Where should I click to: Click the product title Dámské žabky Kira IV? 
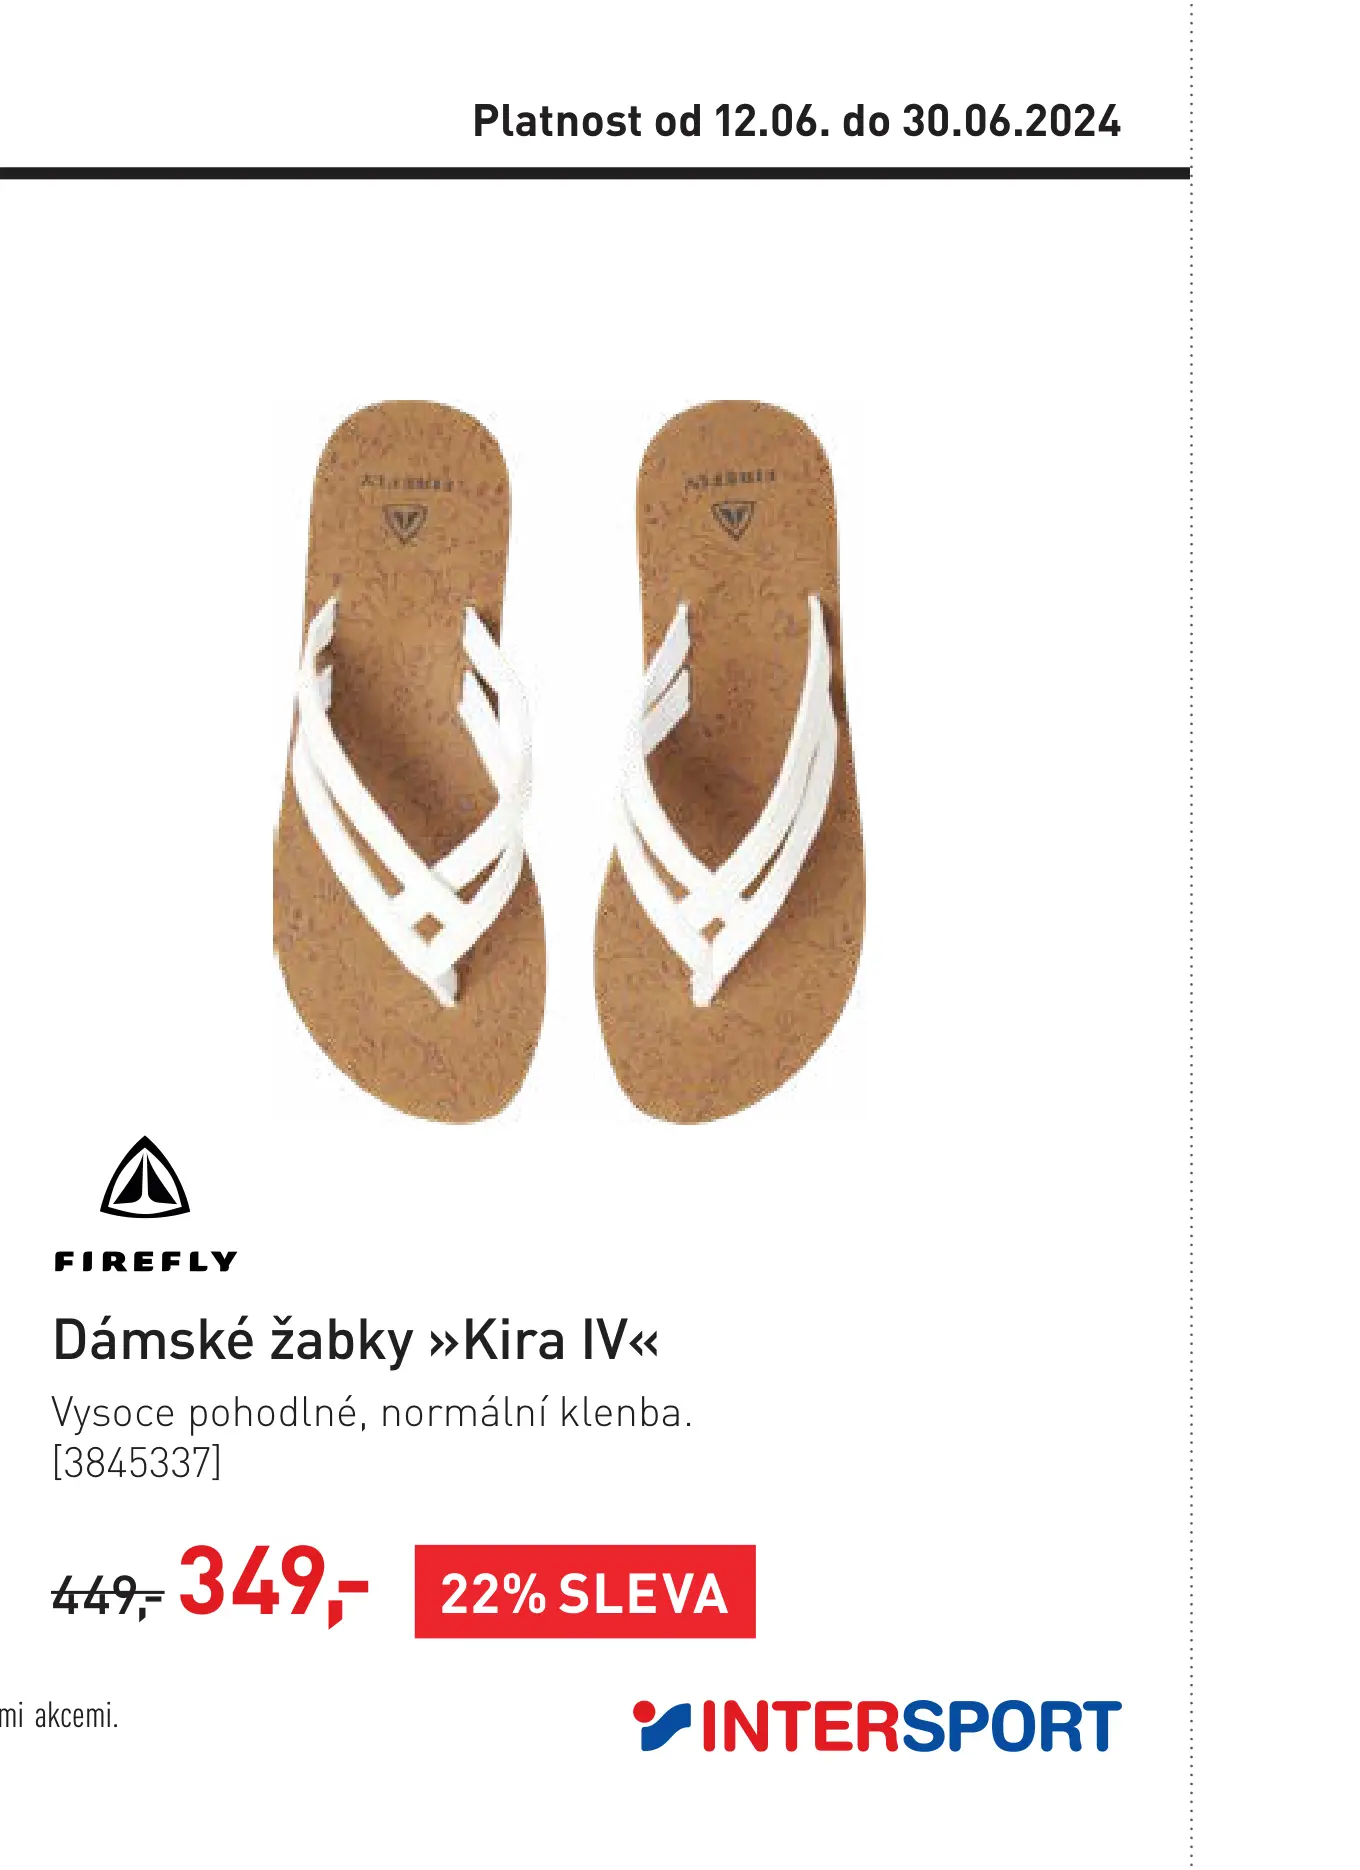(x=356, y=1341)
